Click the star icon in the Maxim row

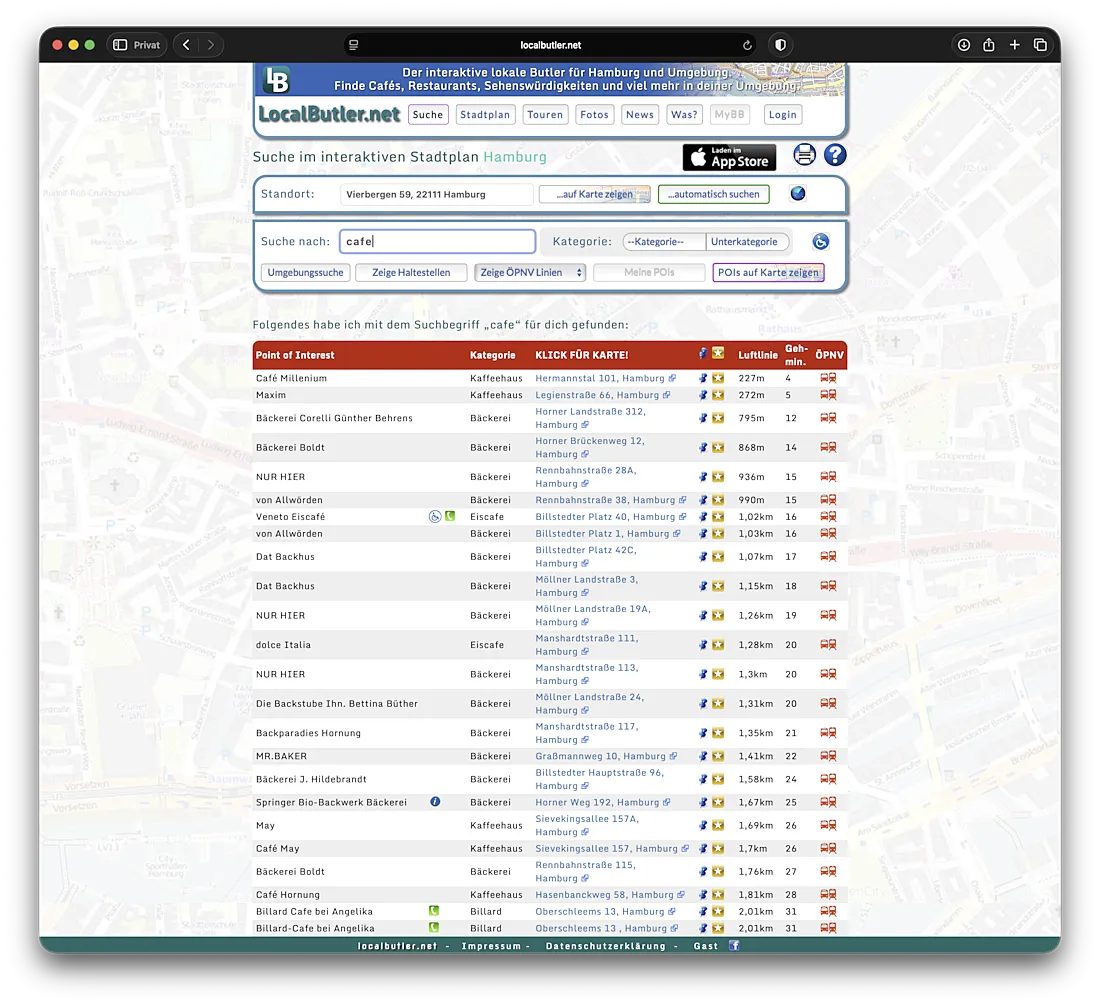pyautogui.click(x=718, y=395)
